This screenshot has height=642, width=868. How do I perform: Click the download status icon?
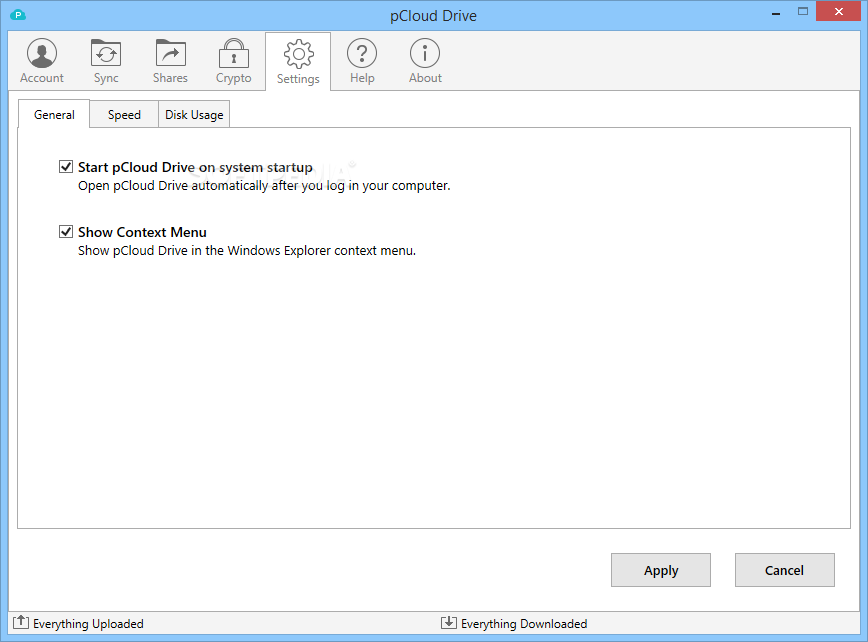(x=448, y=622)
